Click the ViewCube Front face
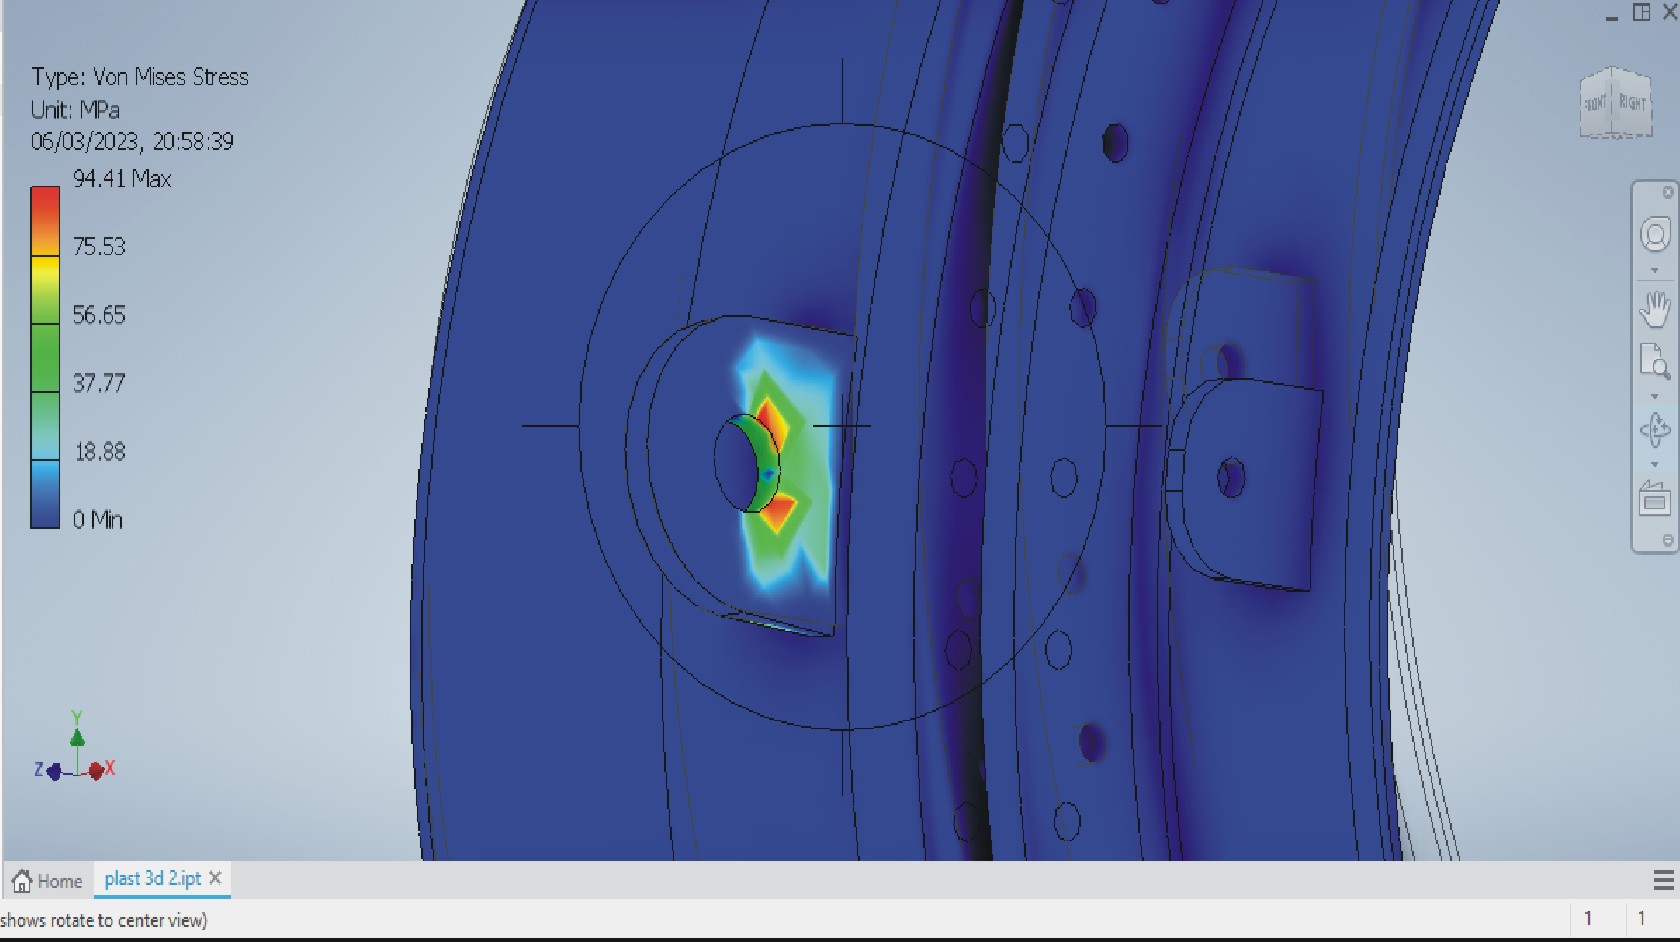 click(x=1594, y=103)
